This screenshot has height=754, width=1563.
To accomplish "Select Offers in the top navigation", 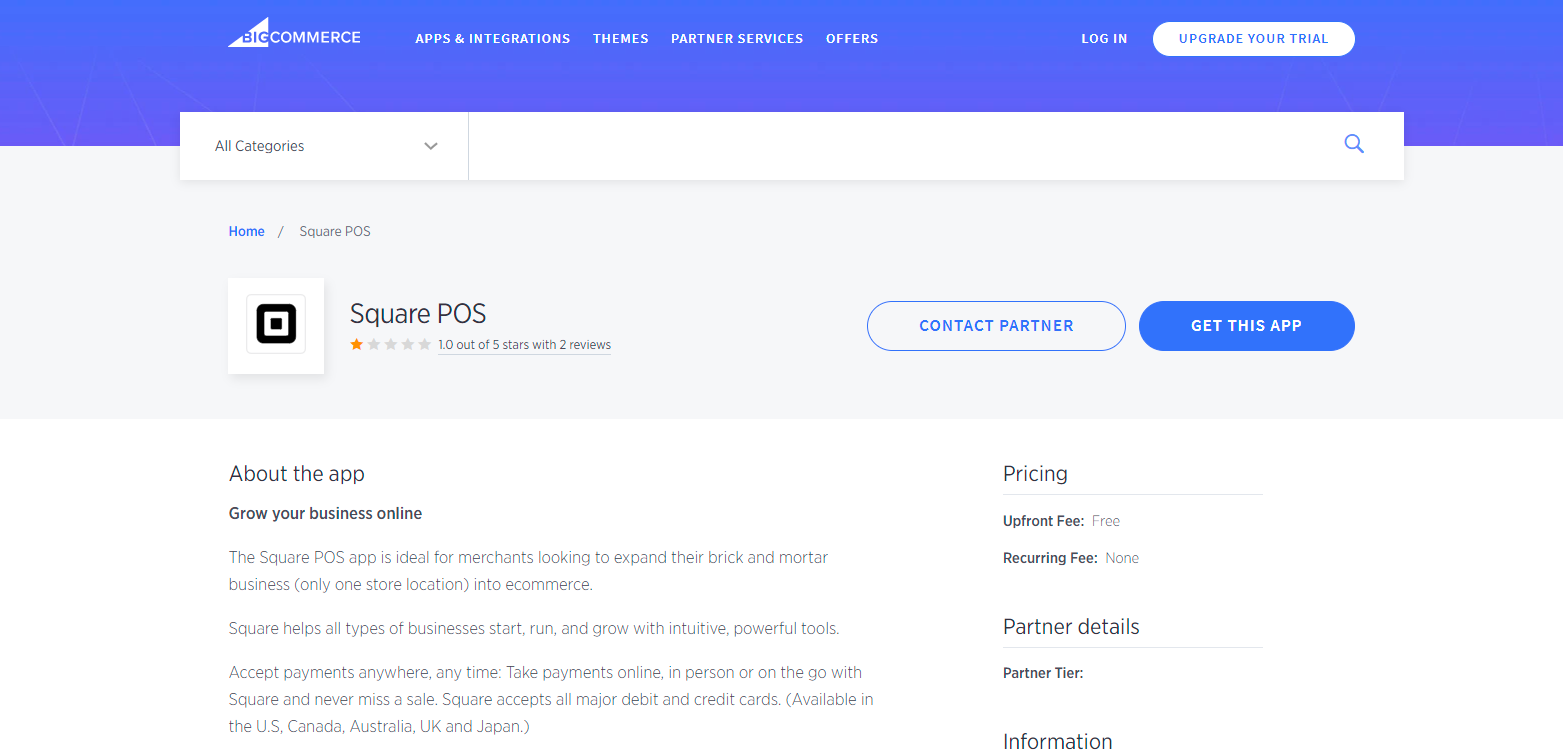I will tap(851, 39).
